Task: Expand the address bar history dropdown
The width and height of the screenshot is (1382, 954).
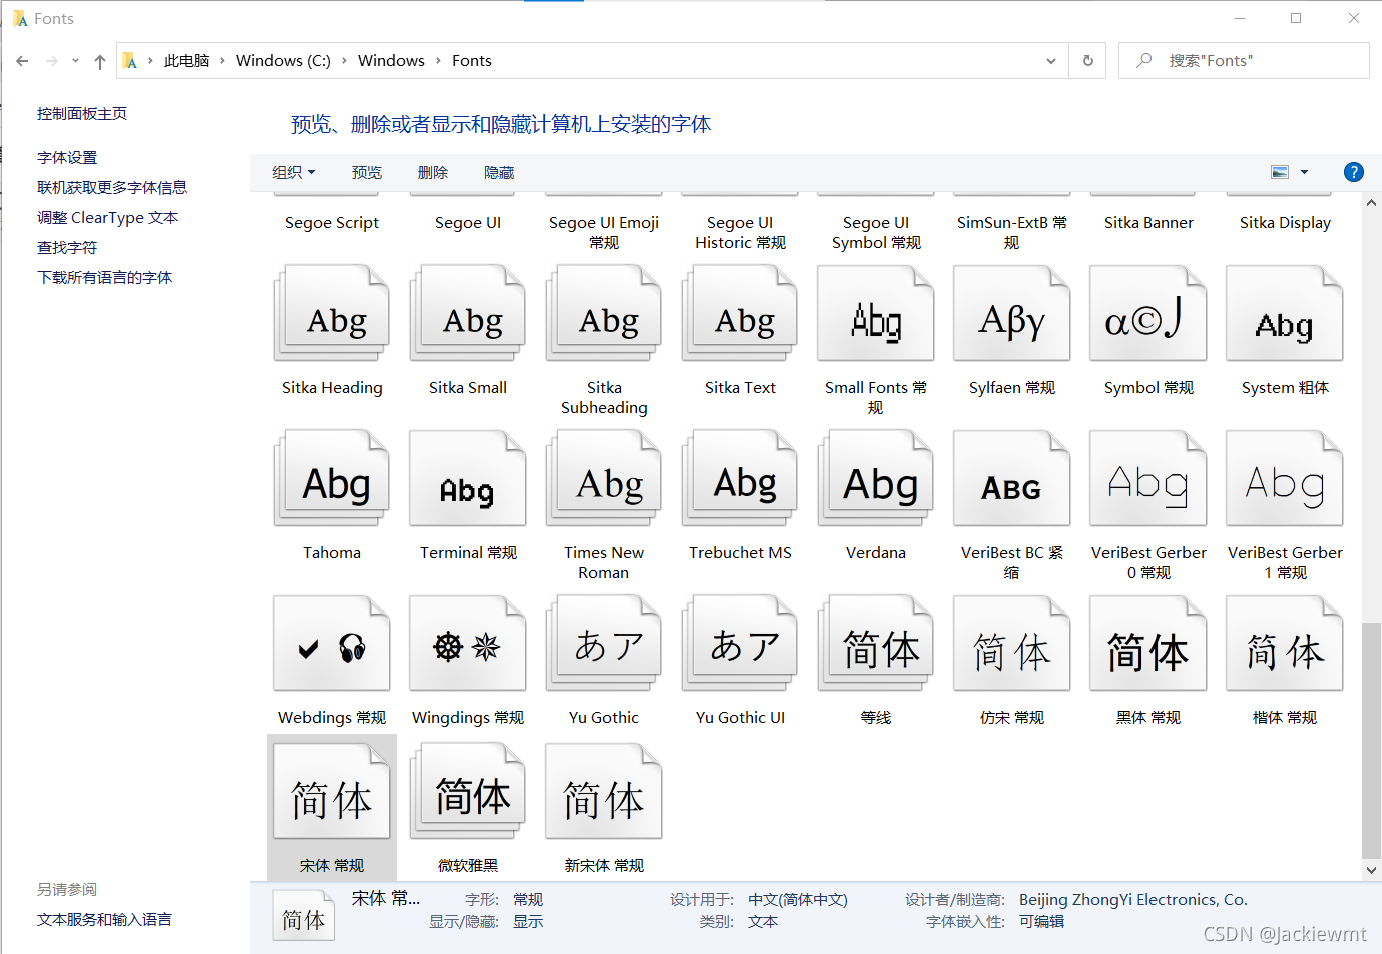Action: point(1051,61)
